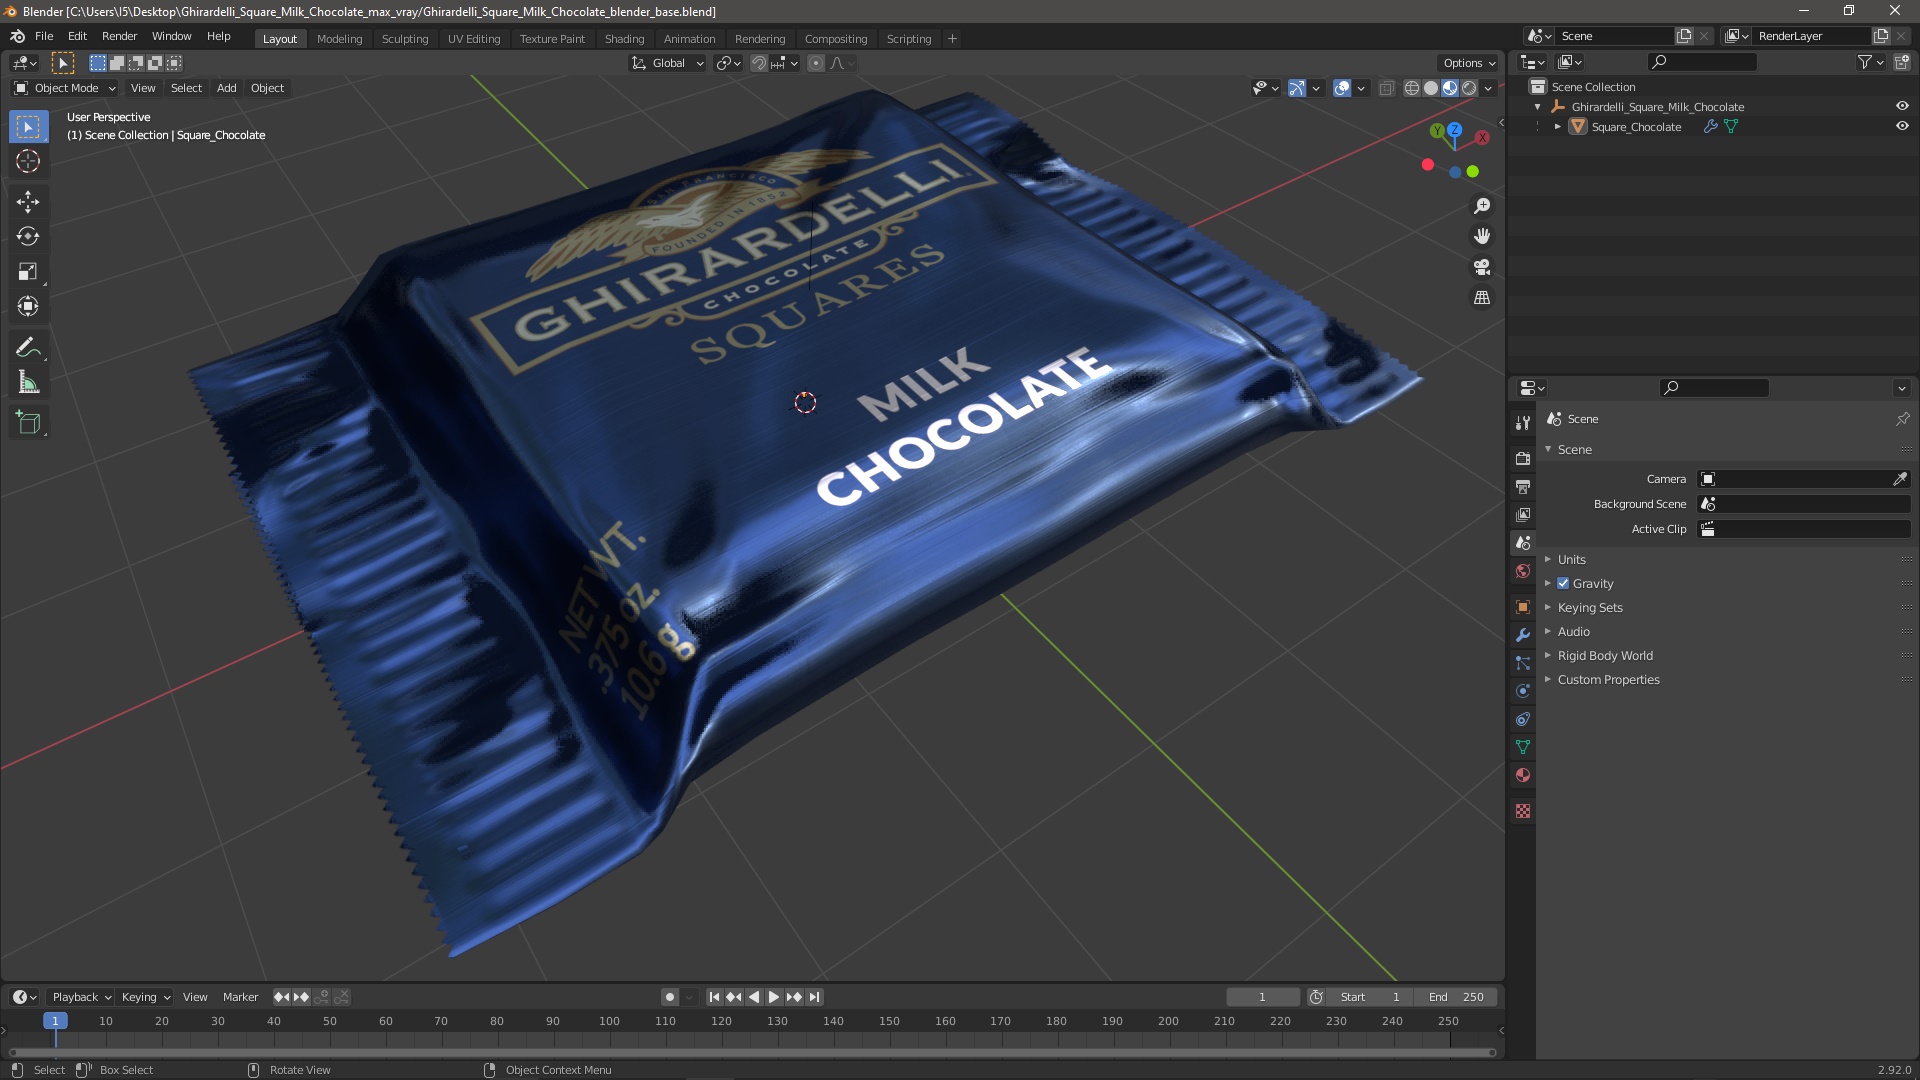Toggle X-ray display mode
The width and height of the screenshot is (1920, 1080).
tap(1387, 88)
